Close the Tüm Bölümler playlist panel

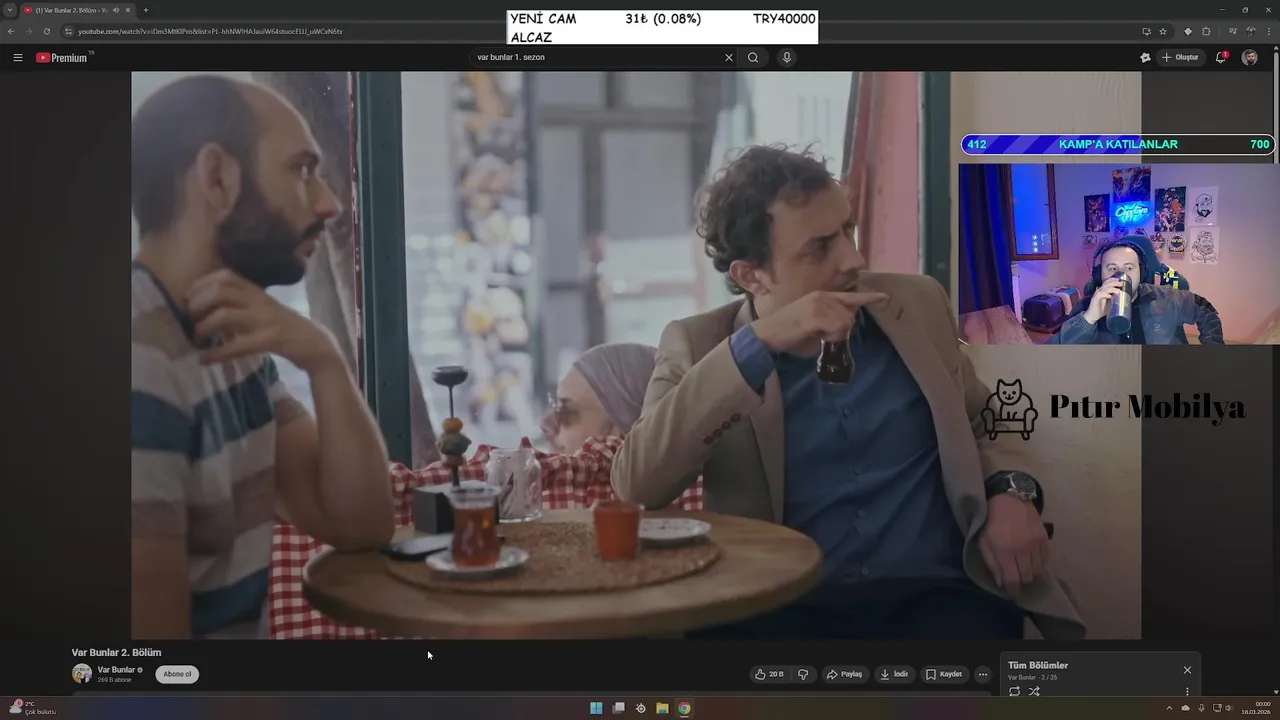1187,670
